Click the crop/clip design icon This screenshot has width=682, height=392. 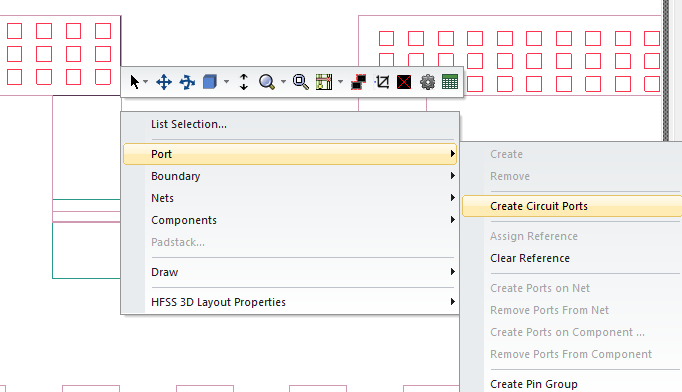coord(382,82)
